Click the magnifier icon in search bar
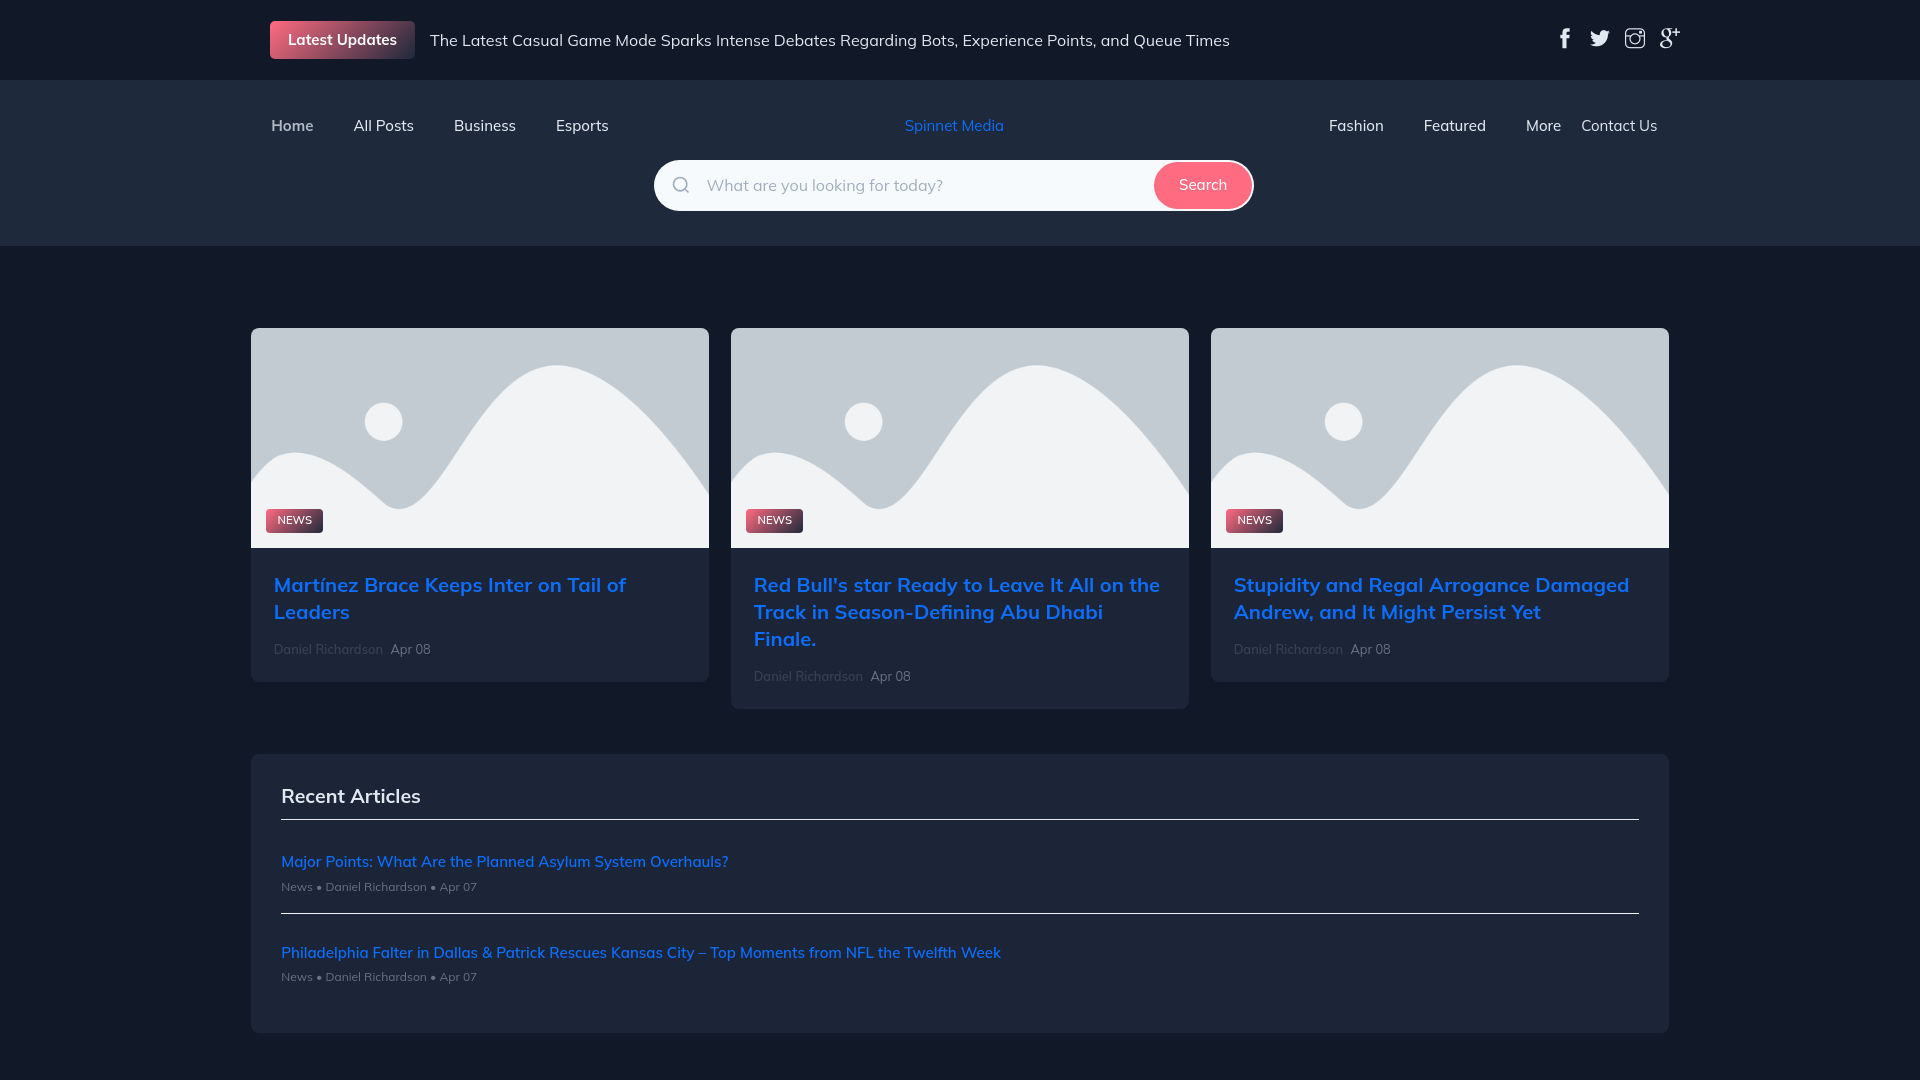1920x1080 pixels. tap(681, 185)
